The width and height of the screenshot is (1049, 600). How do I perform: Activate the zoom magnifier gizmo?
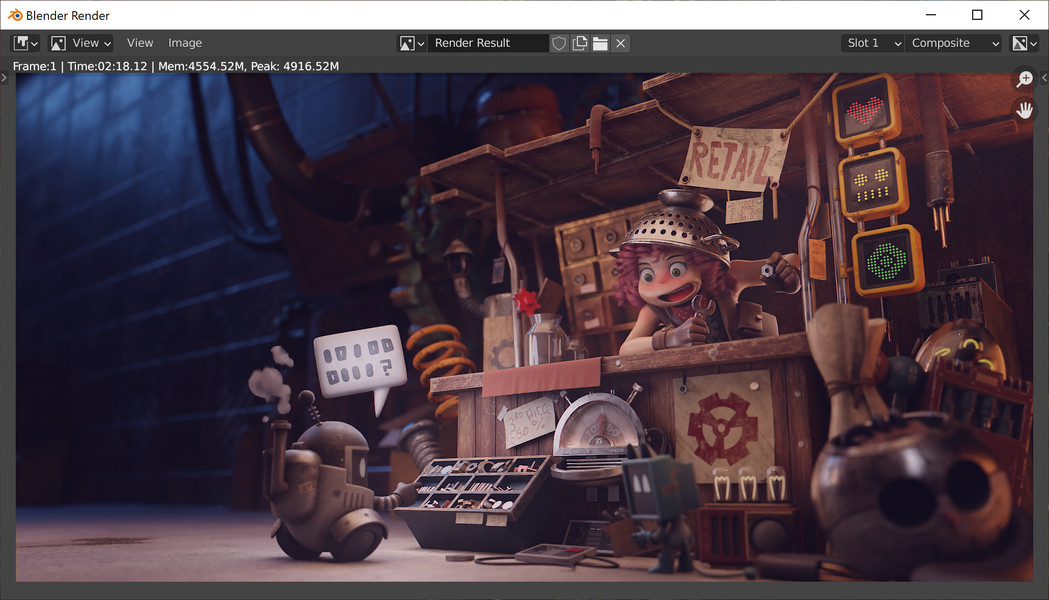[1024, 79]
